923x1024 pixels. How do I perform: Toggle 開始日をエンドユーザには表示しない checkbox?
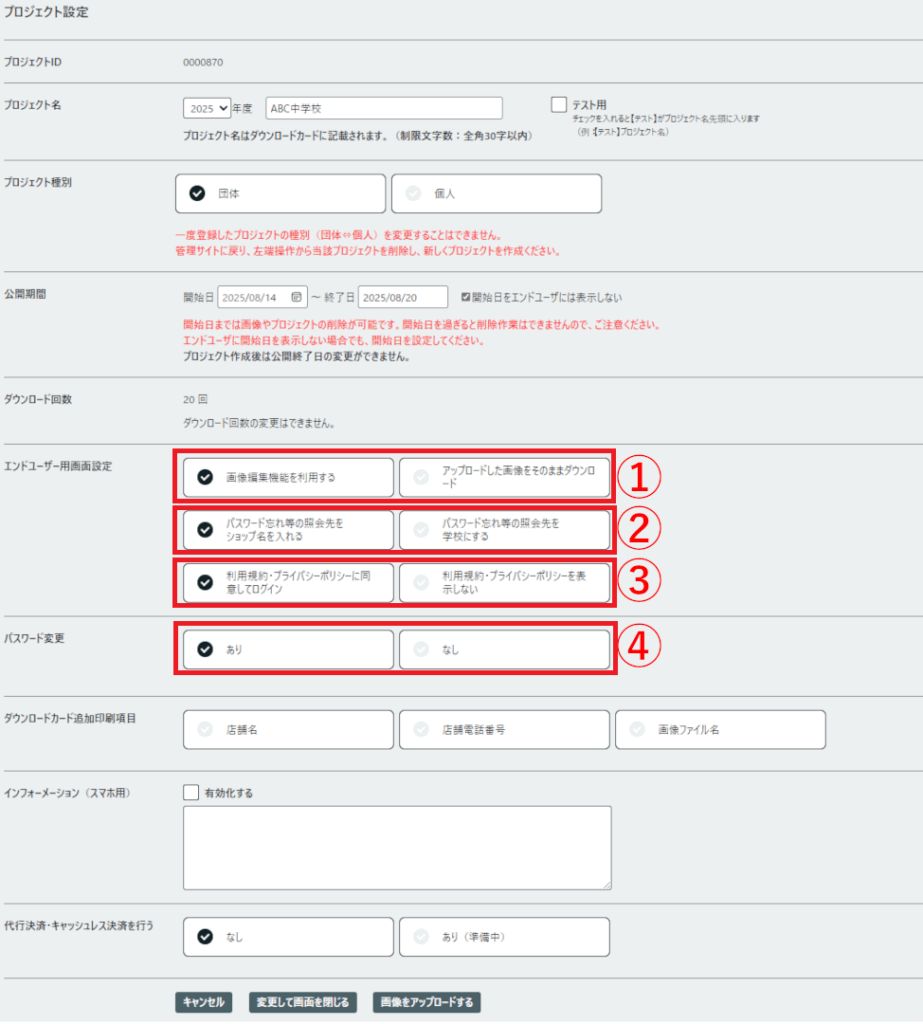466,298
